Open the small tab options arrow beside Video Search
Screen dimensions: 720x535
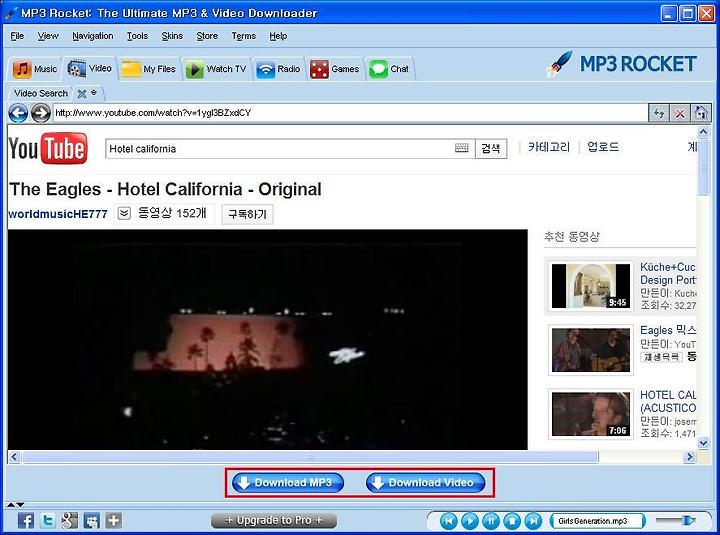(x=94, y=93)
